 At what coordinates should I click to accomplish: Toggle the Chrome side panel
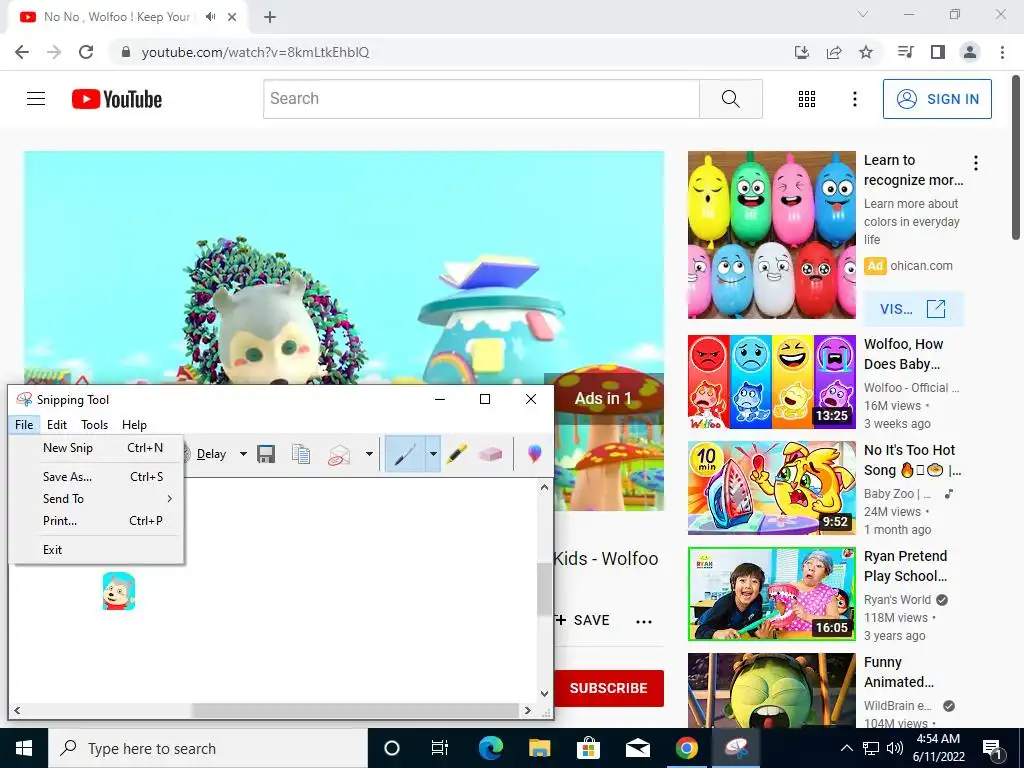(938, 52)
